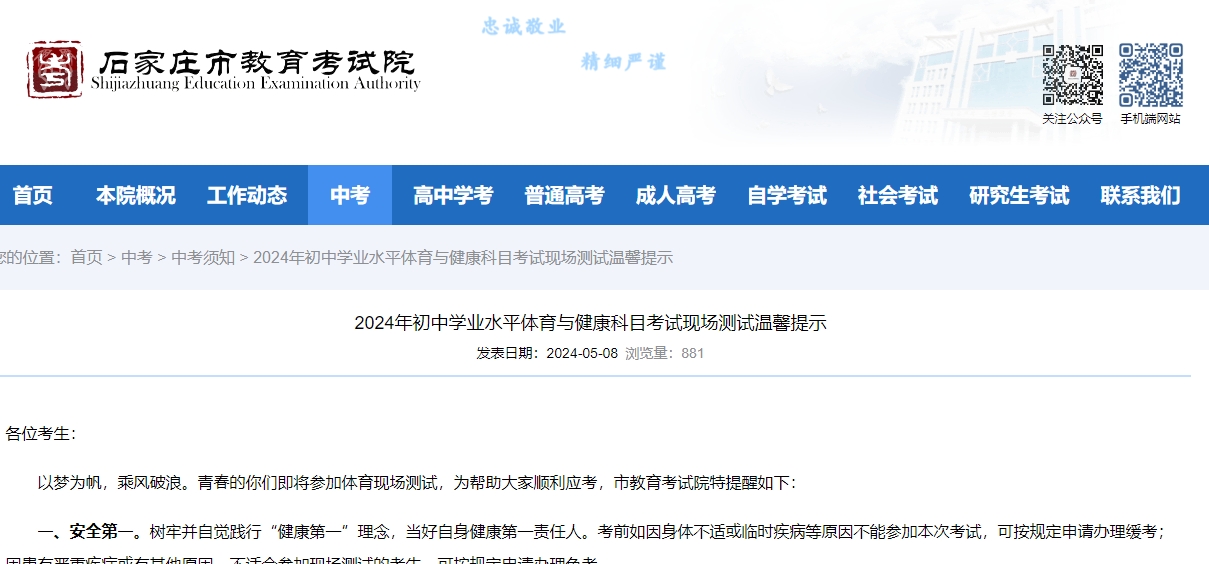Click the article title heading
1209x564 pixels.
[x=590, y=323]
